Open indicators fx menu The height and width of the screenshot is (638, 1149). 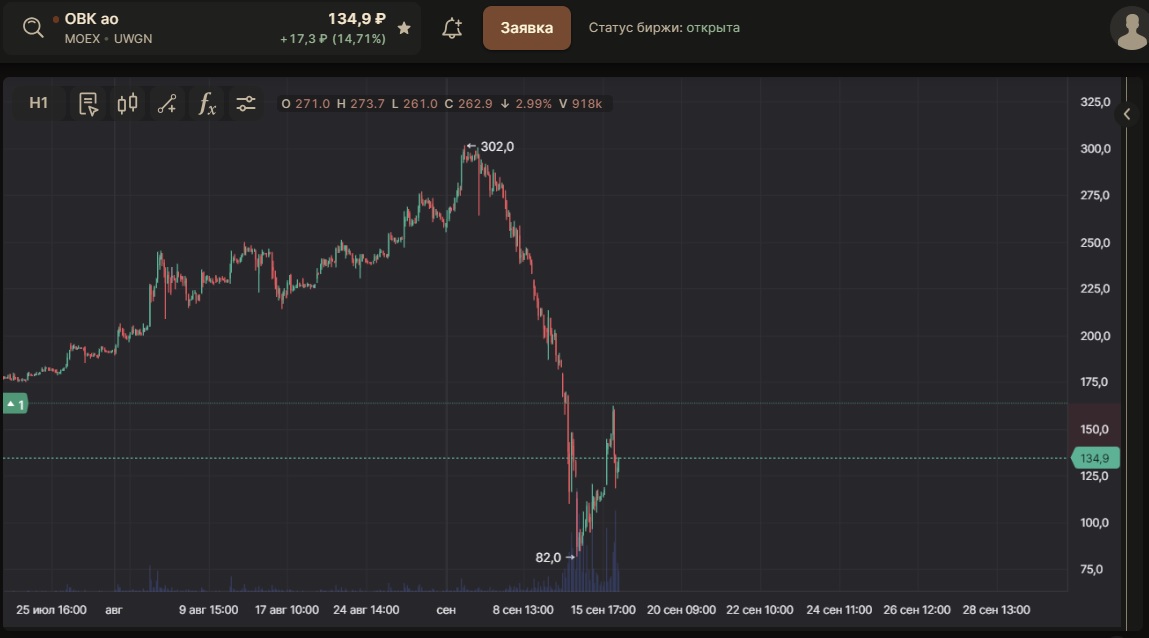click(207, 103)
